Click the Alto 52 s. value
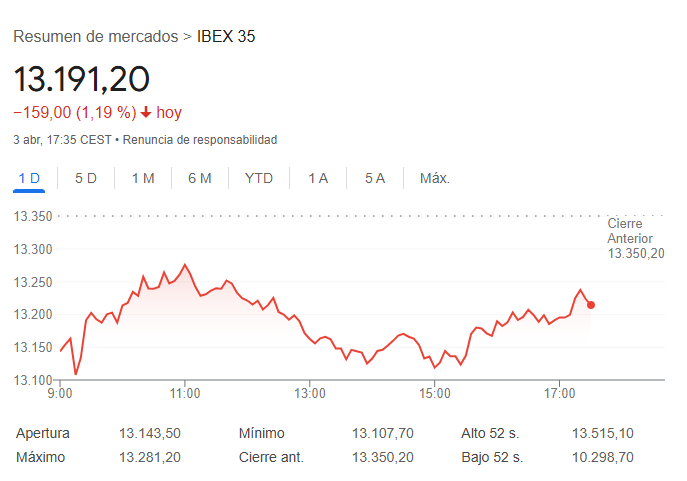This screenshot has height=481, width=687. [x=603, y=433]
